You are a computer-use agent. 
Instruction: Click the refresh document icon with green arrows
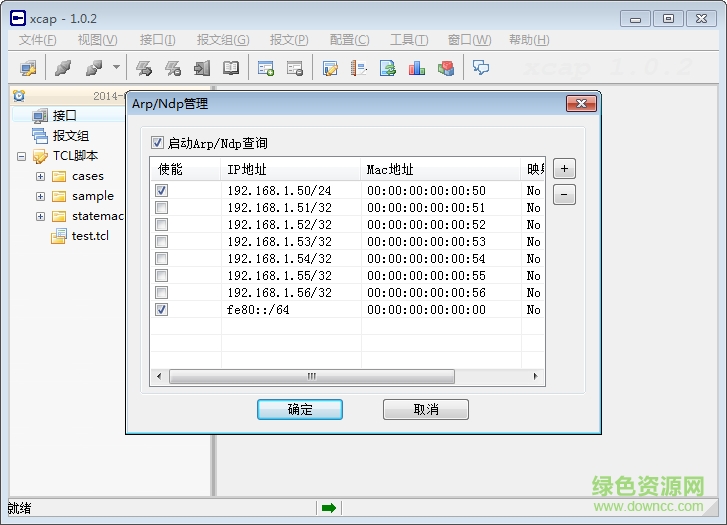388,68
